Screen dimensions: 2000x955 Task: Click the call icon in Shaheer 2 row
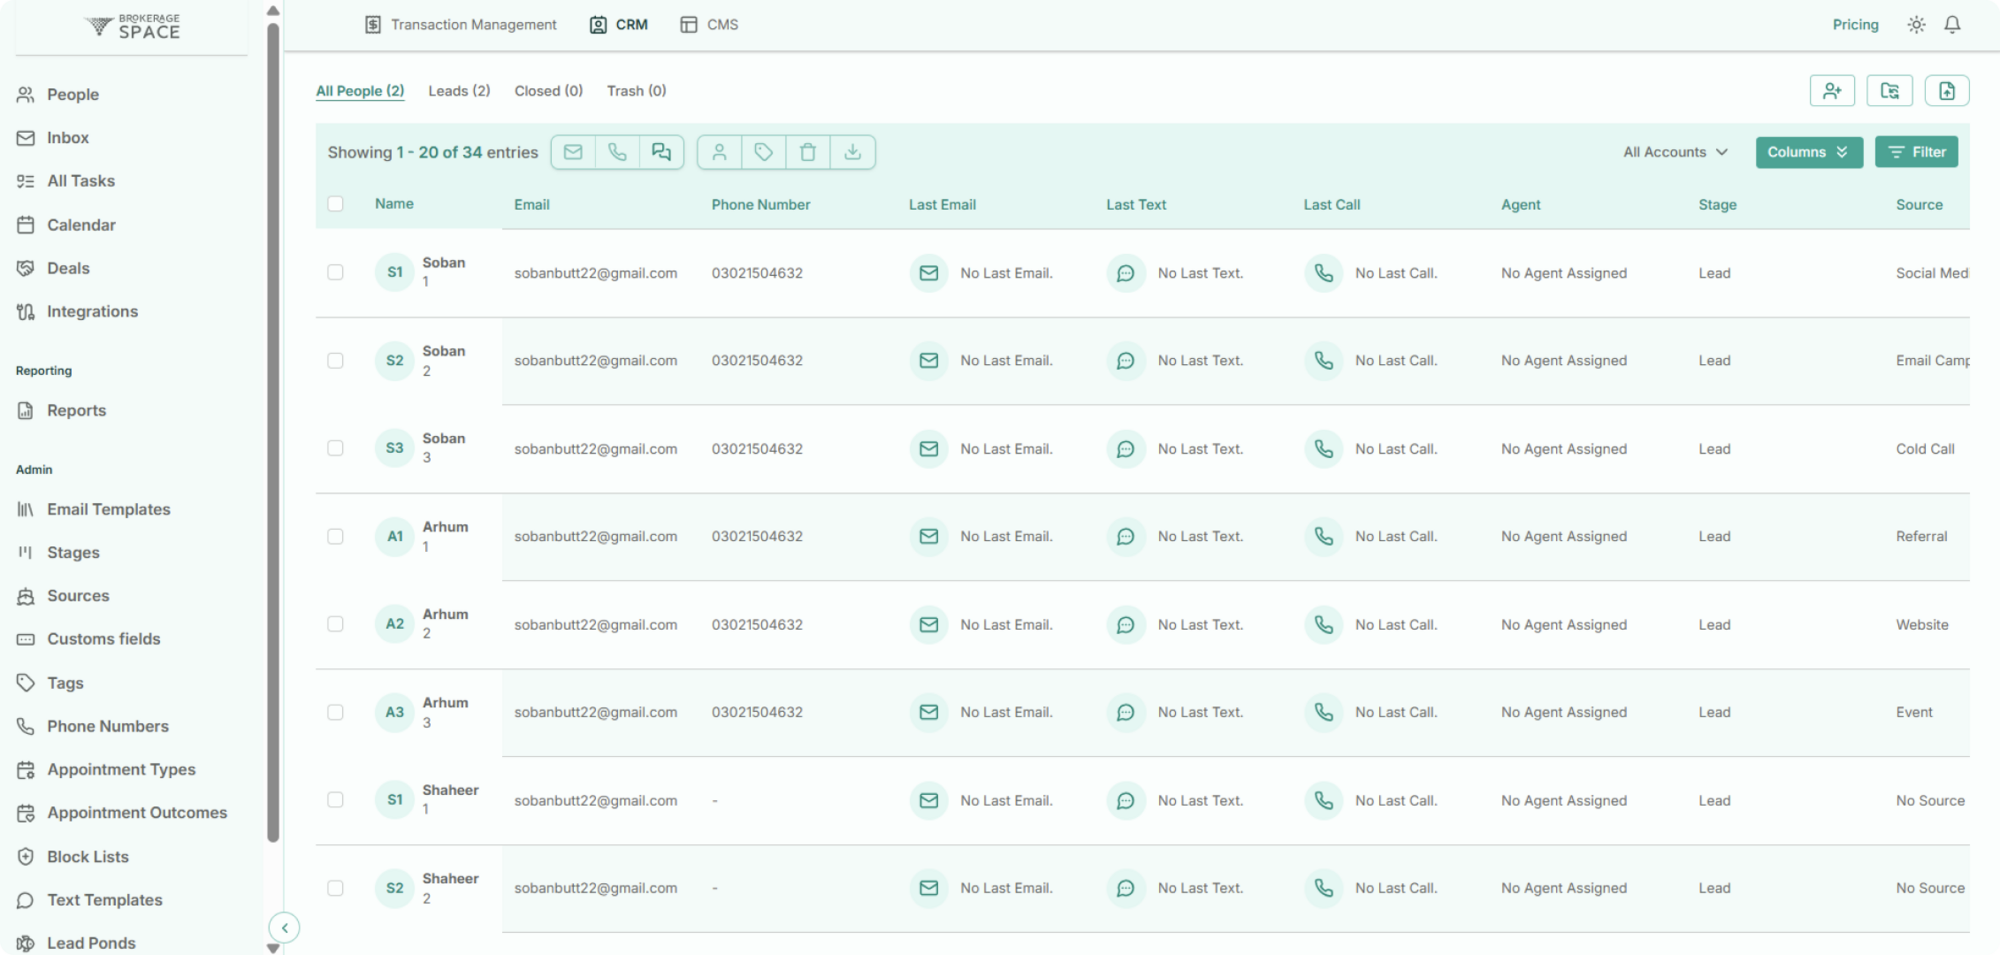pyautogui.click(x=1323, y=888)
